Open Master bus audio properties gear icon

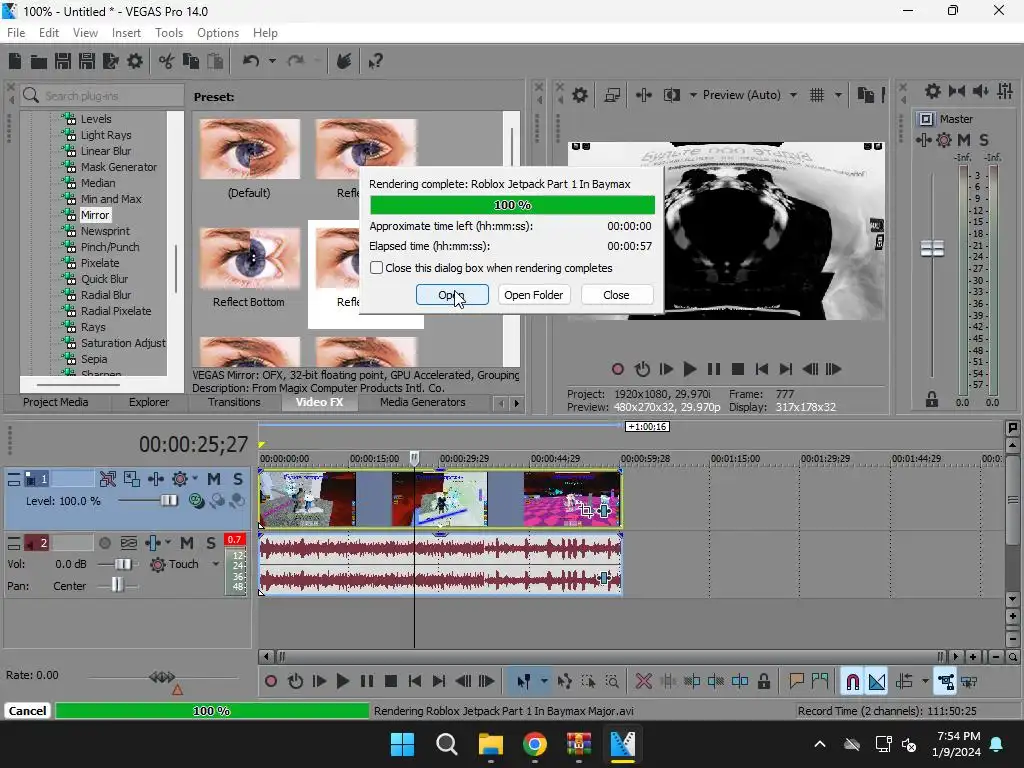[x=933, y=91]
